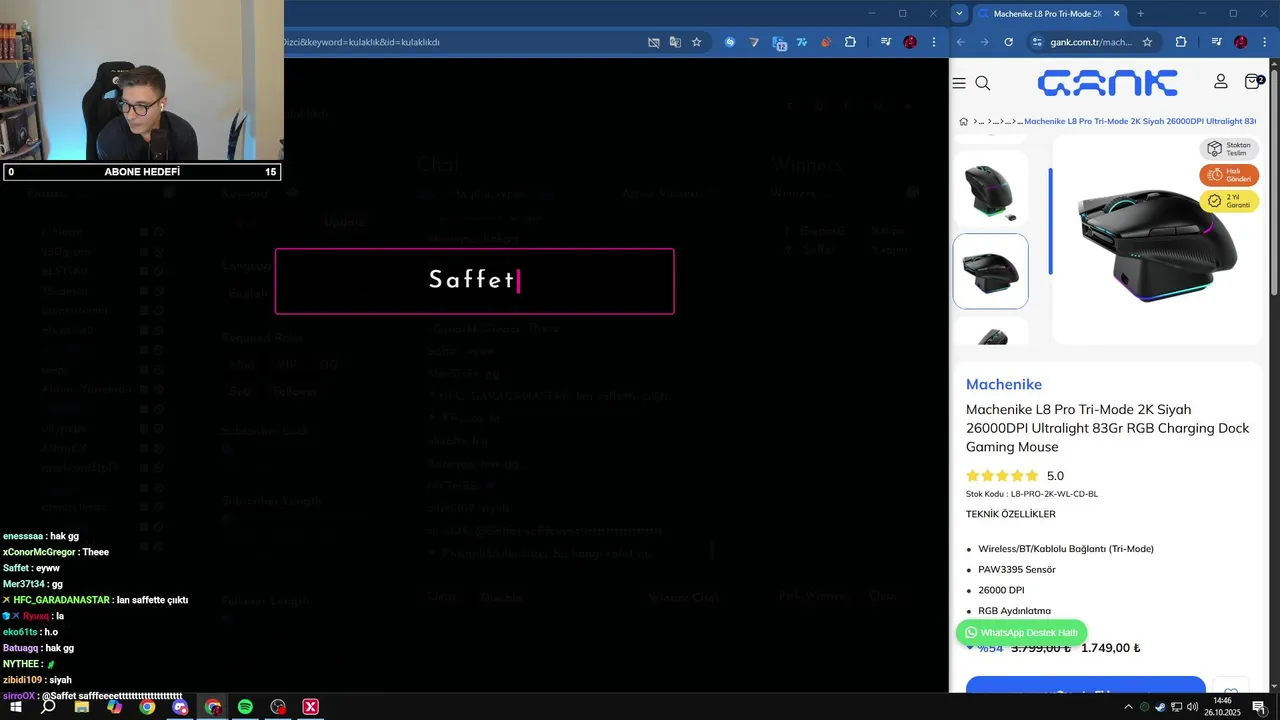Open Extensions puzzle icon in Gank window
The width and height of the screenshot is (1280, 720).
[x=1181, y=42]
